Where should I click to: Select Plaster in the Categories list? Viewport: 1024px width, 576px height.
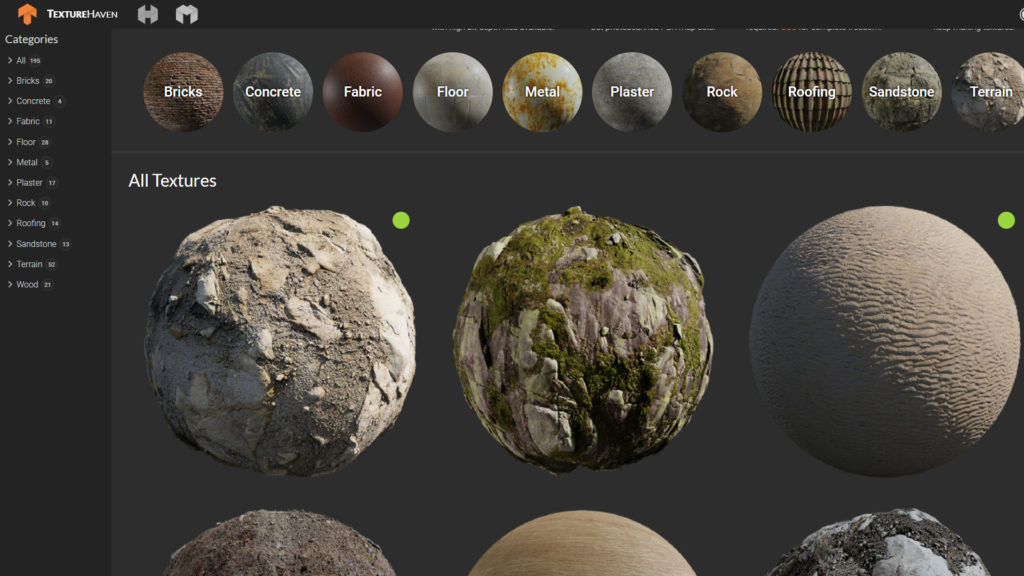(x=29, y=183)
